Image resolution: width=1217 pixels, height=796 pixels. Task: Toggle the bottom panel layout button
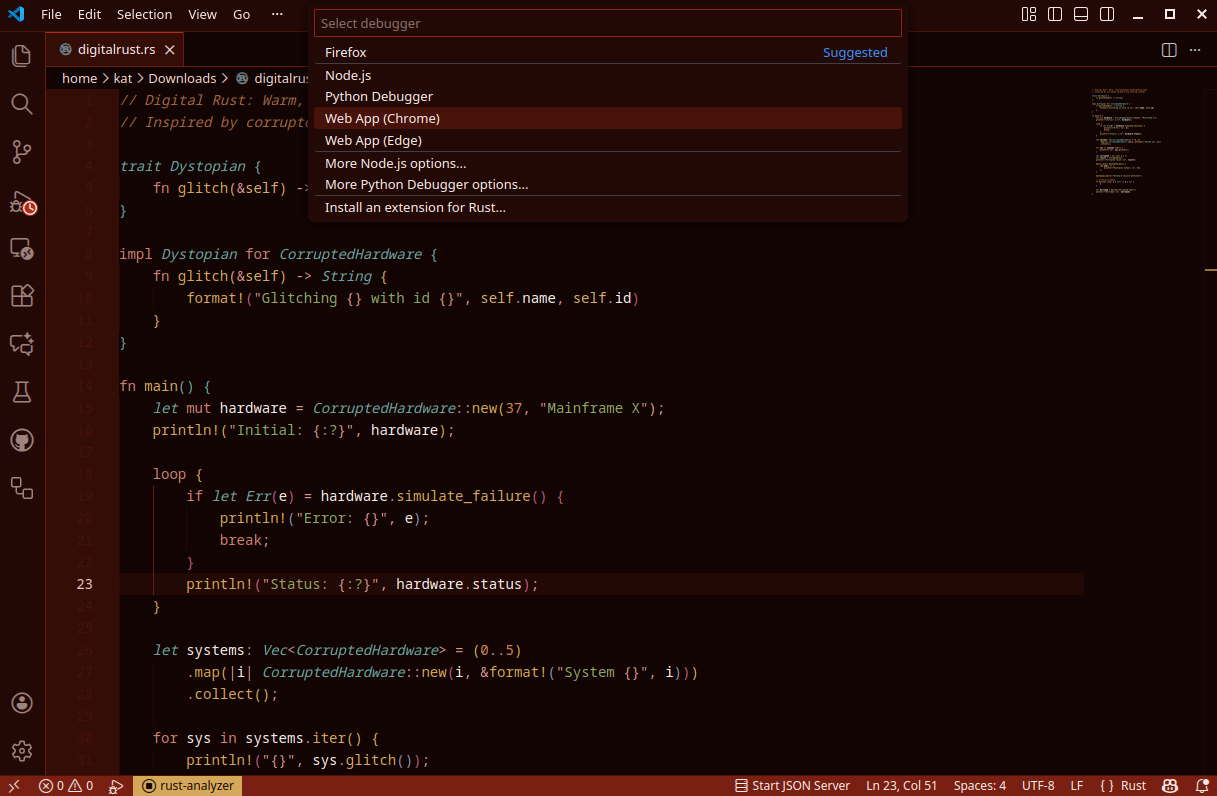pyautogui.click(x=1081, y=14)
